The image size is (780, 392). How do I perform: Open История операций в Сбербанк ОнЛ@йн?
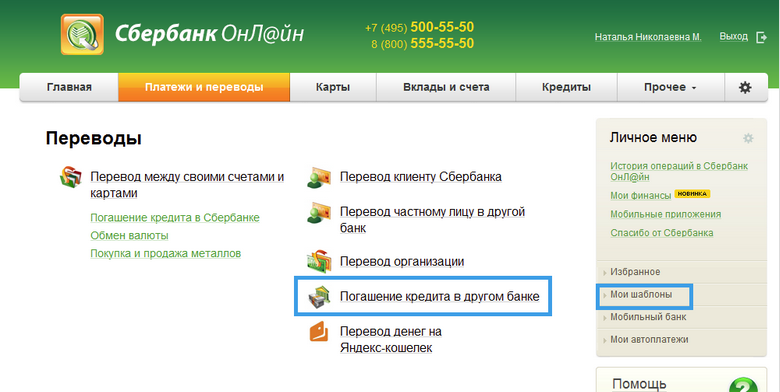click(x=679, y=171)
